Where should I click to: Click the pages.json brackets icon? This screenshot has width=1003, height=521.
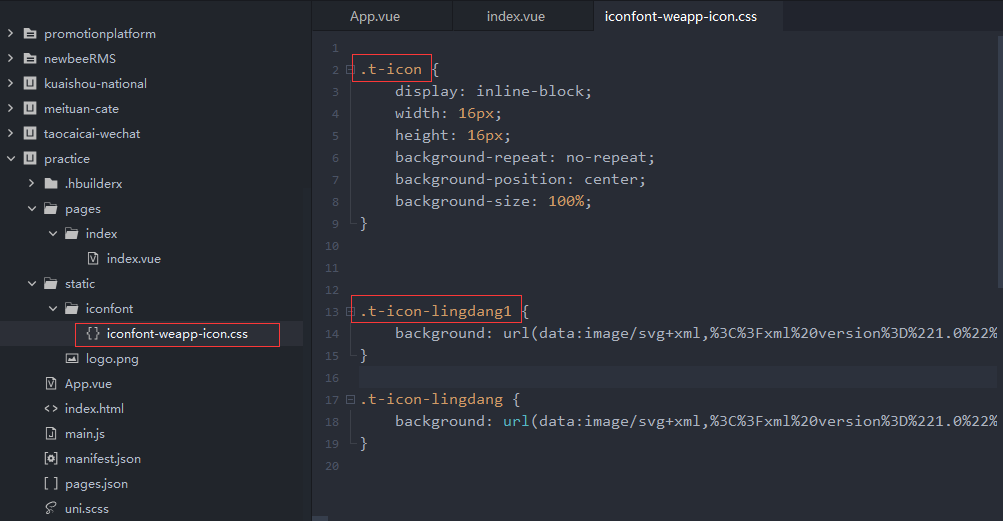[x=51, y=483]
